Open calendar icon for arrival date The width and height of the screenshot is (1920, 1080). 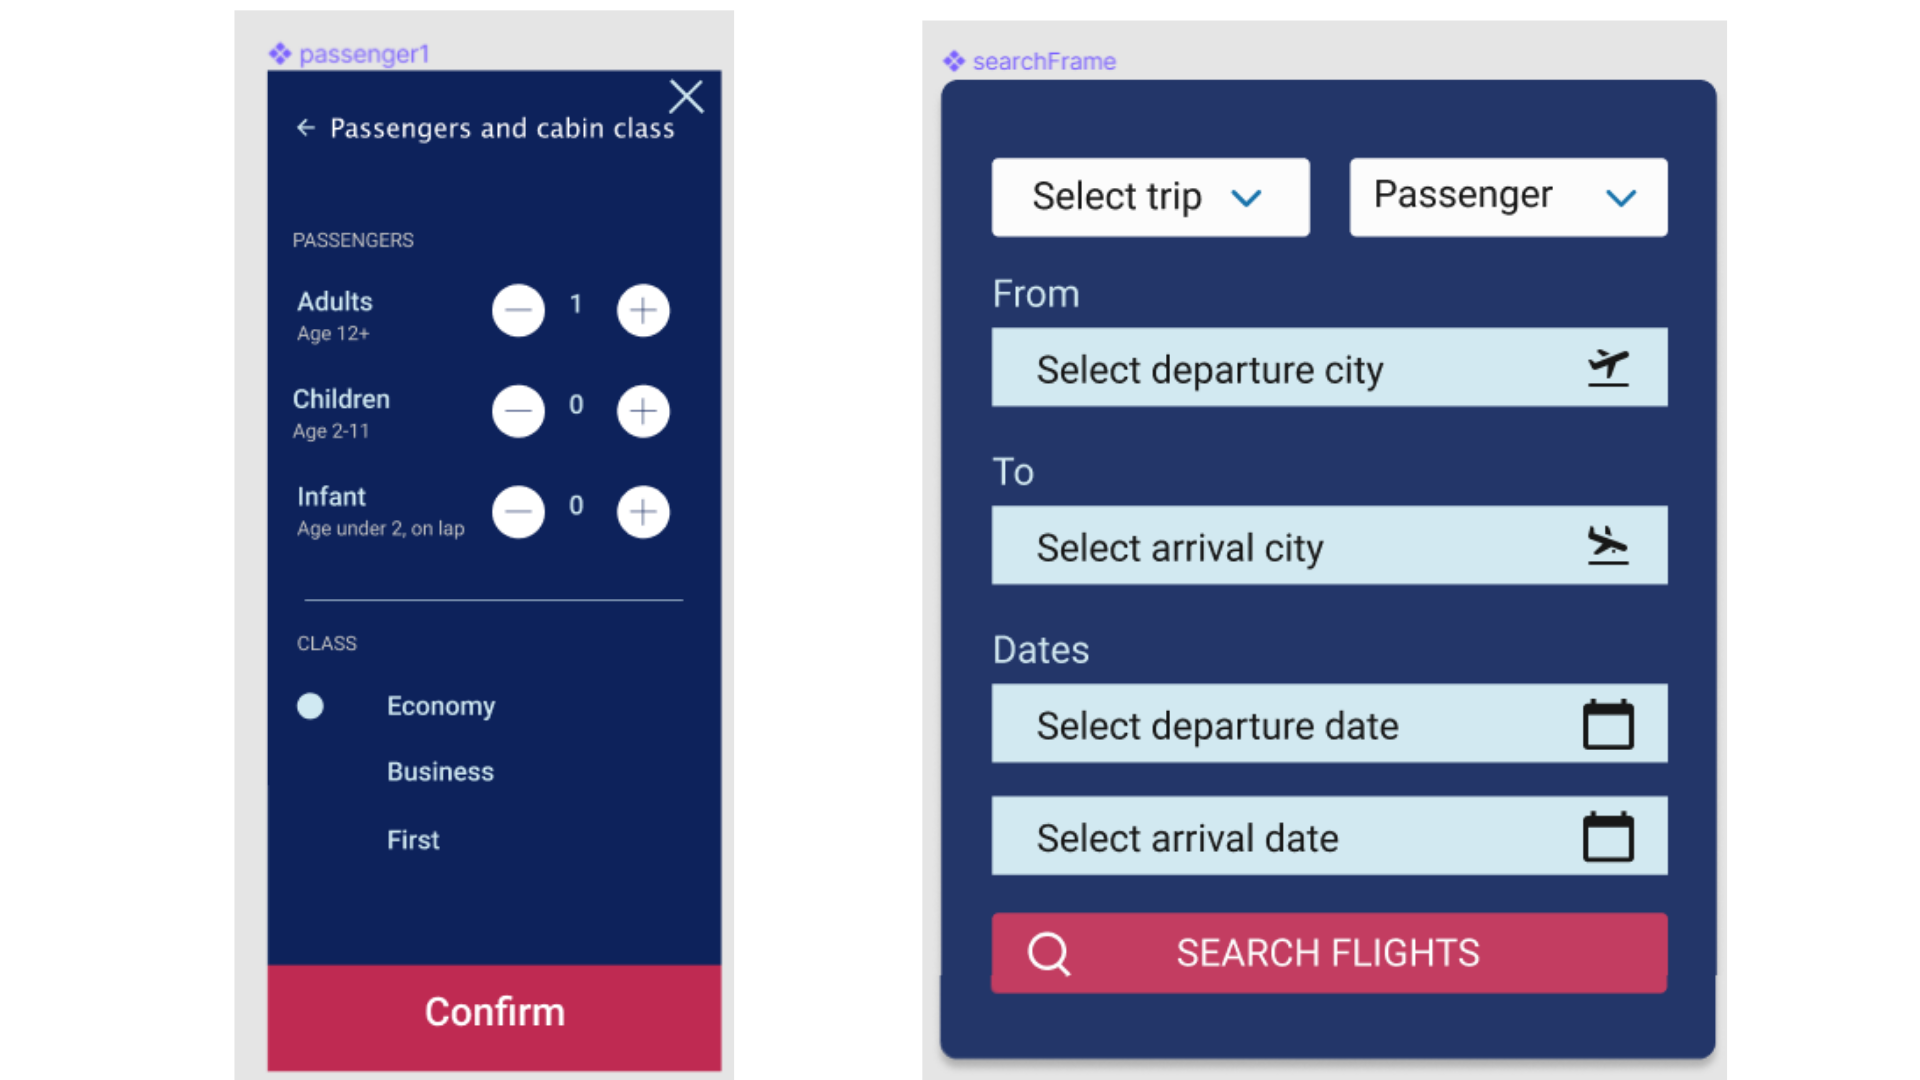pos(1608,837)
